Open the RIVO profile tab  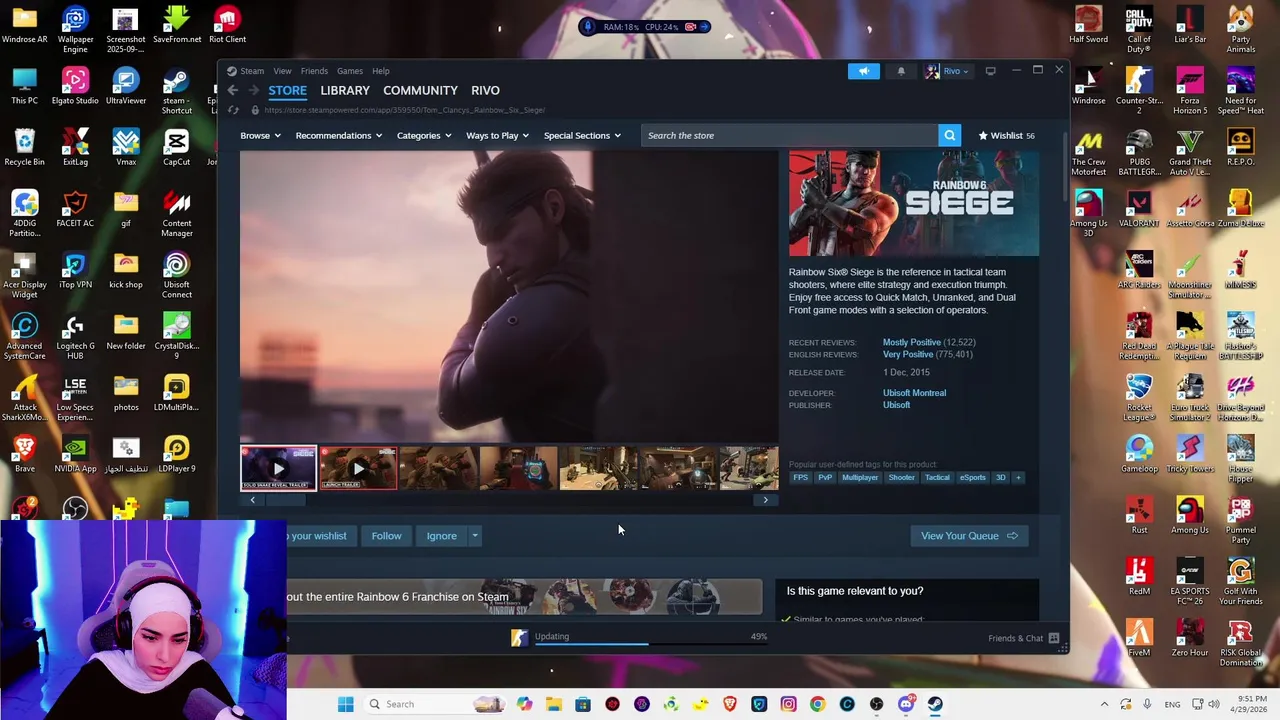[485, 90]
